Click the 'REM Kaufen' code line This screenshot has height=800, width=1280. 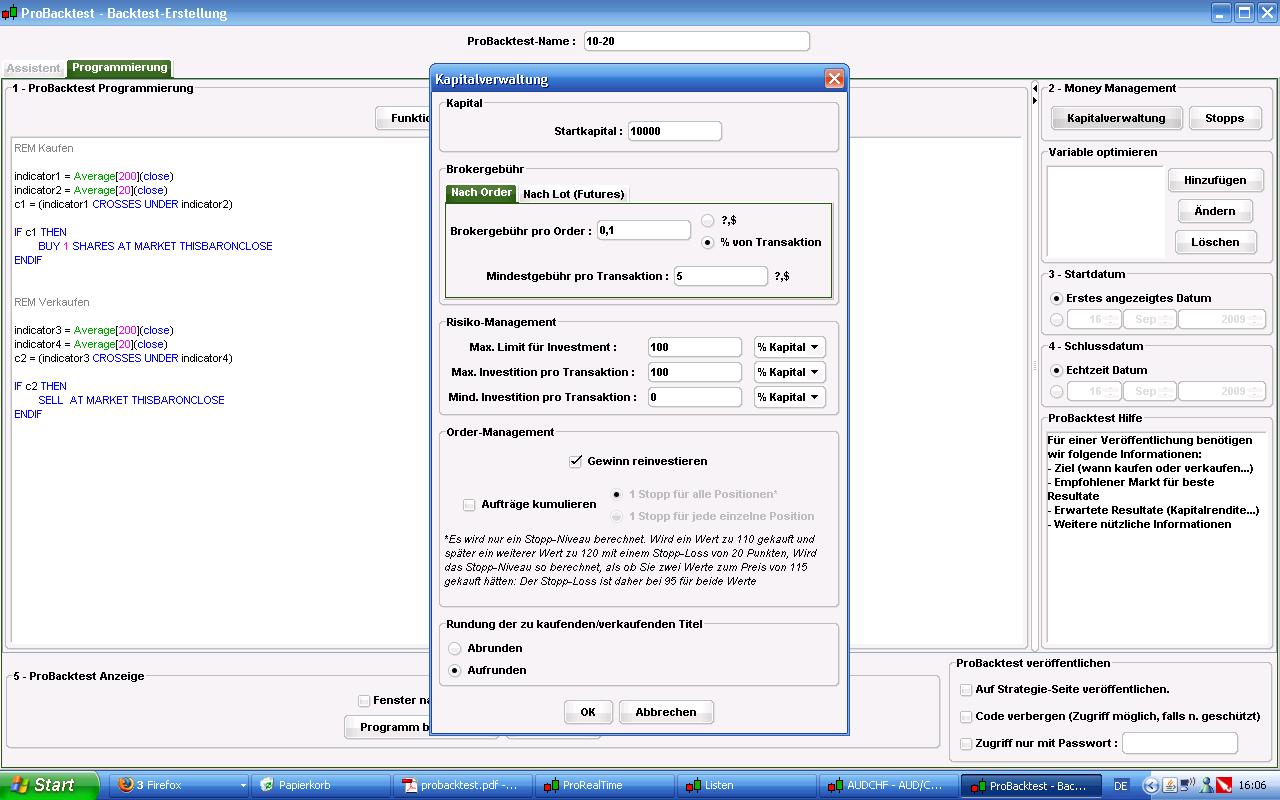click(x=44, y=148)
